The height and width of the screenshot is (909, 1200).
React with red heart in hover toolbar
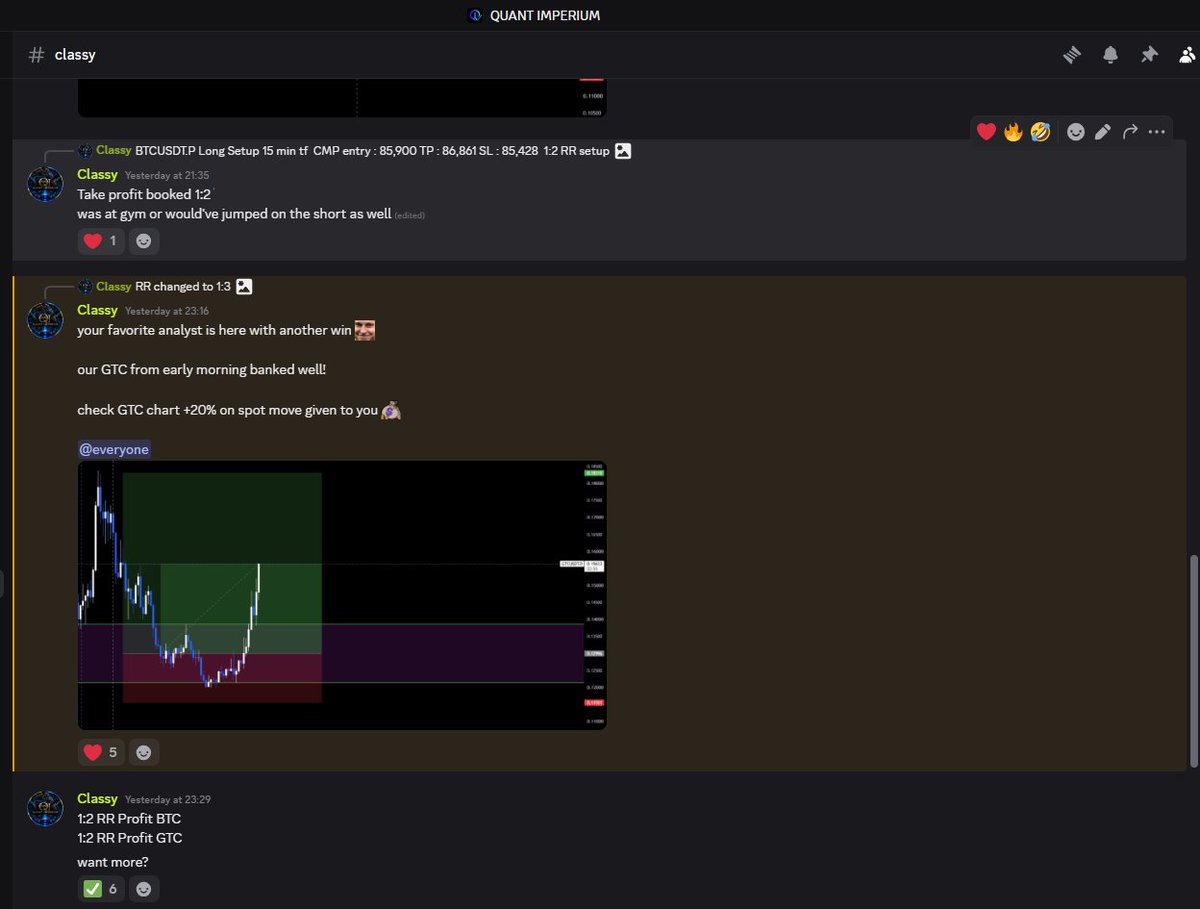[x=986, y=131]
